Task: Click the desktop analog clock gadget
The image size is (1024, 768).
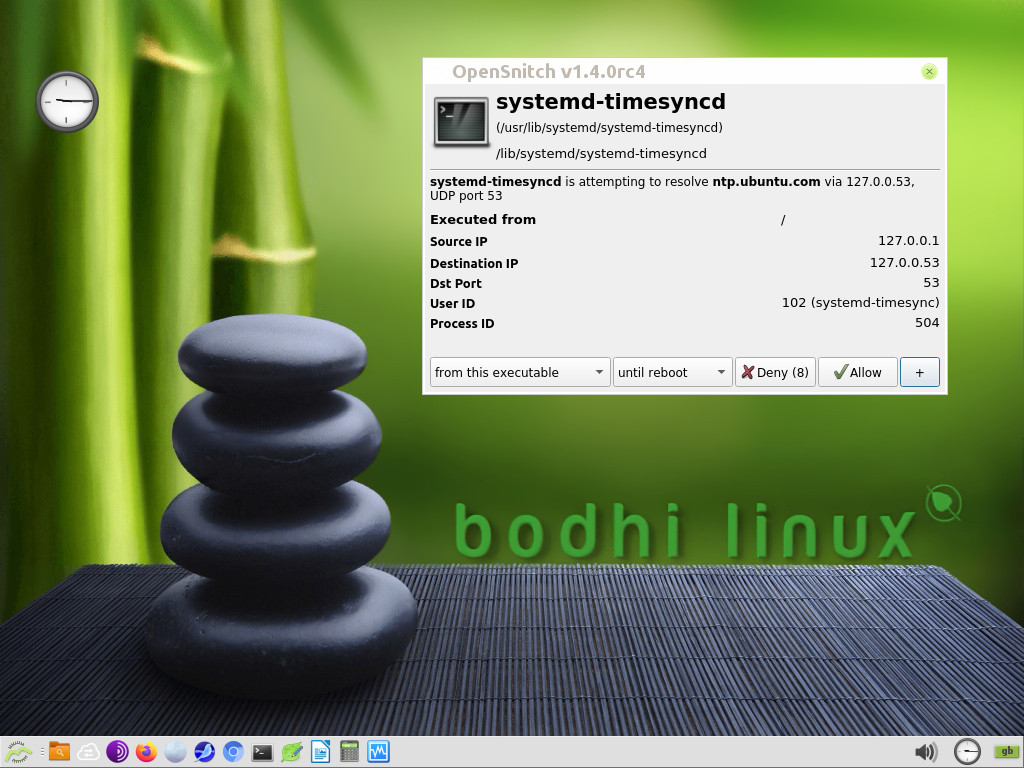Action: coord(67,101)
